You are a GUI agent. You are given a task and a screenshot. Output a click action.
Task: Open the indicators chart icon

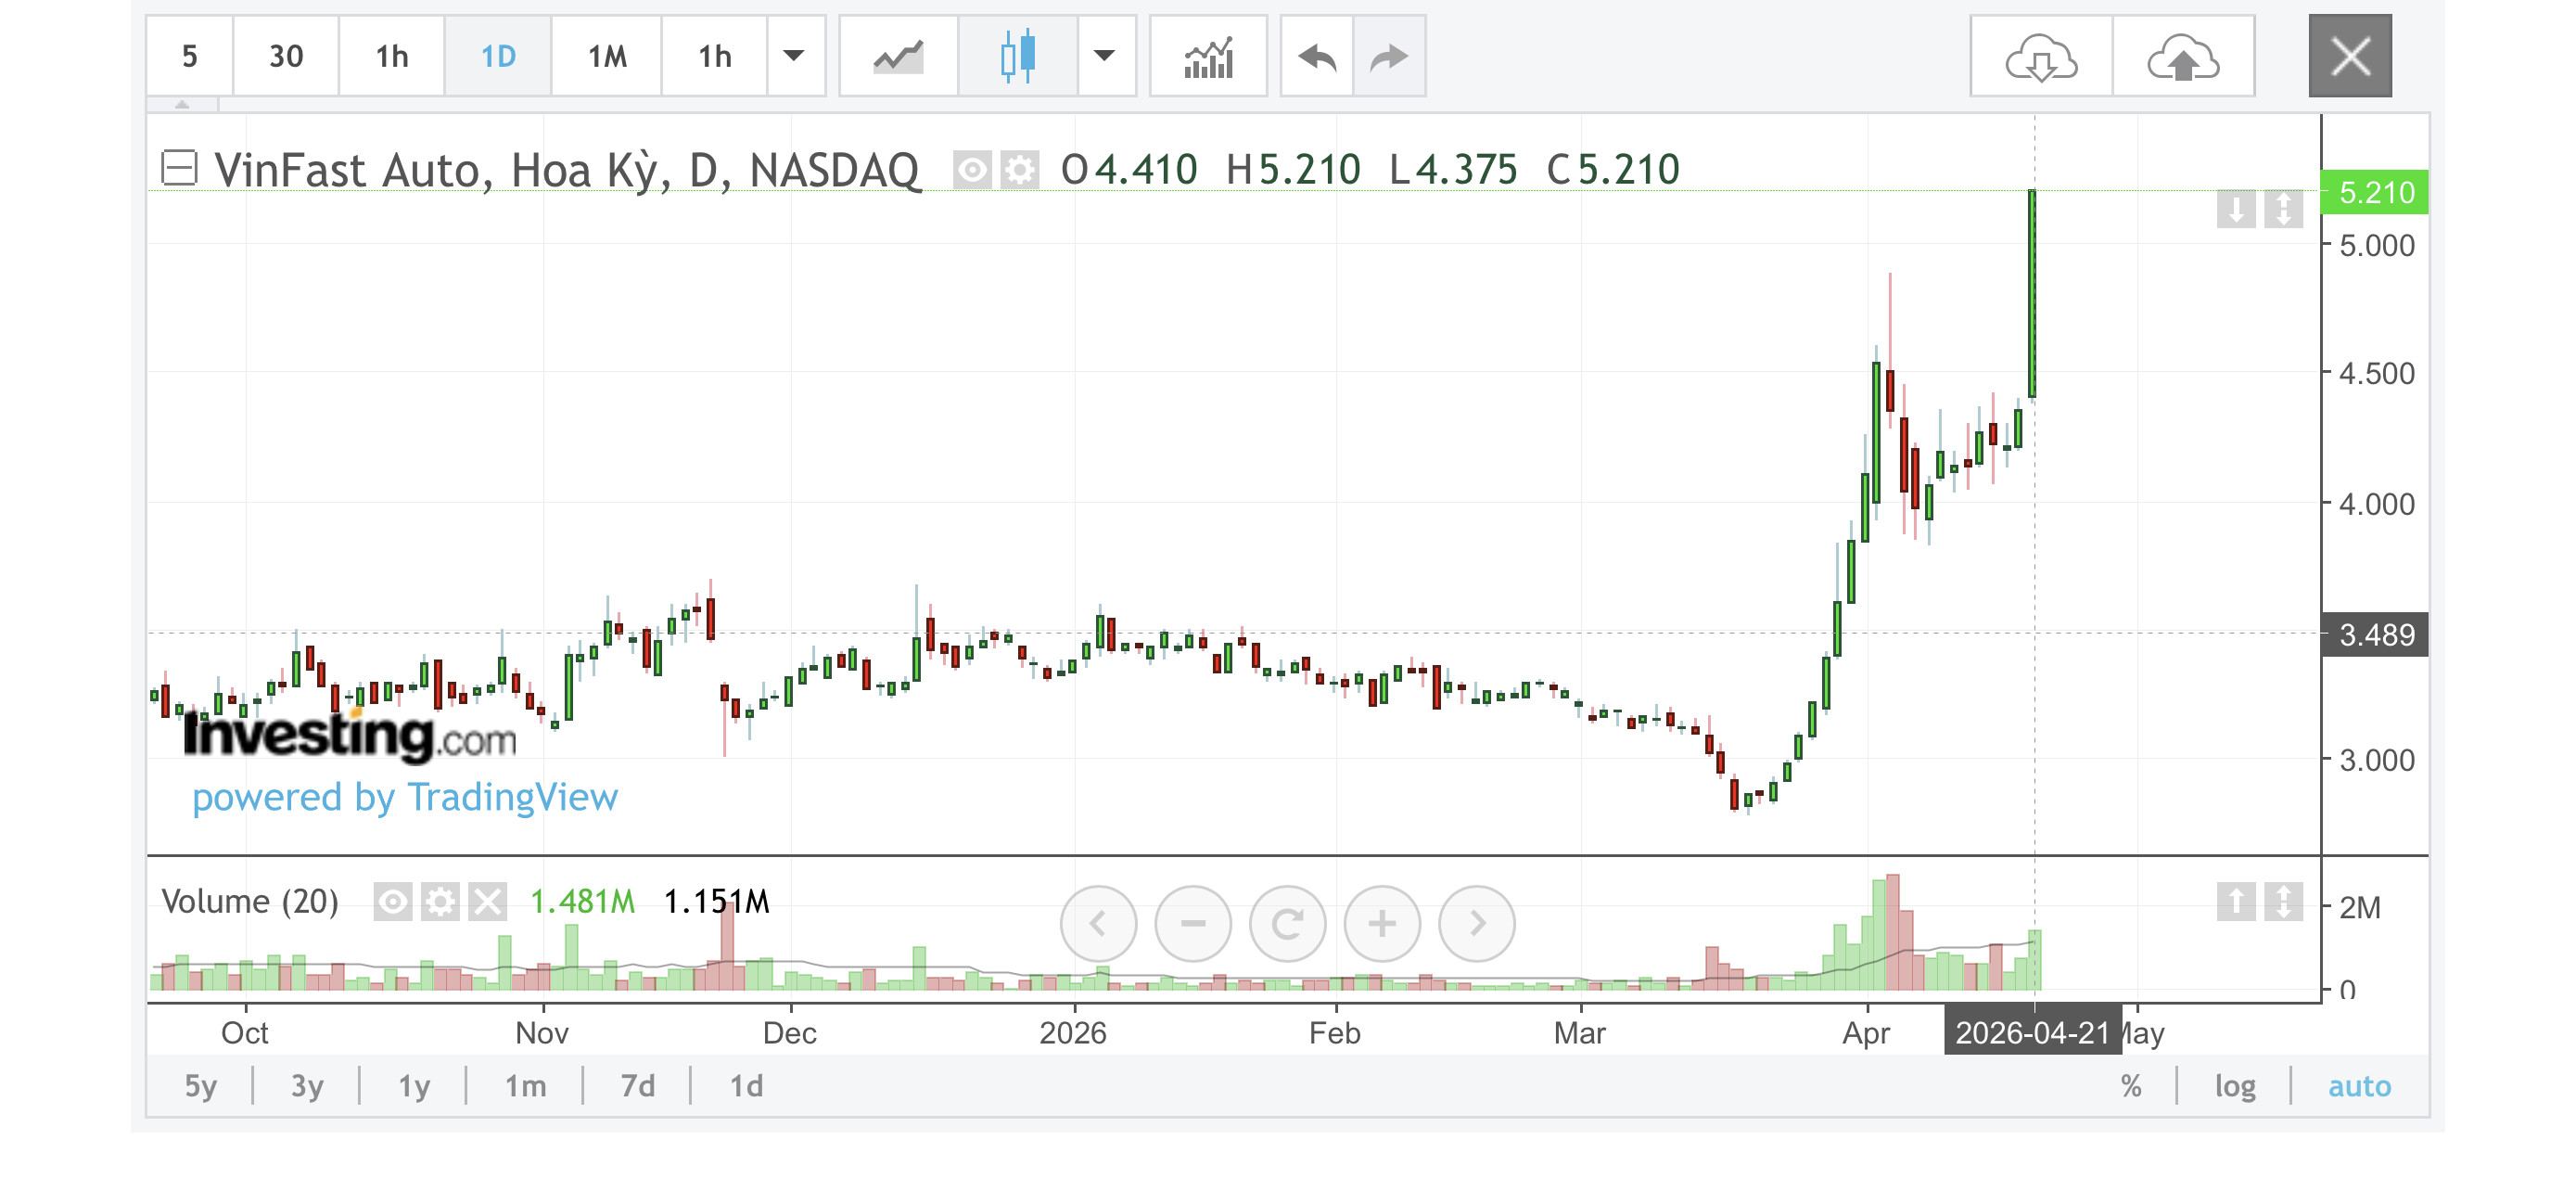click(1208, 57)
